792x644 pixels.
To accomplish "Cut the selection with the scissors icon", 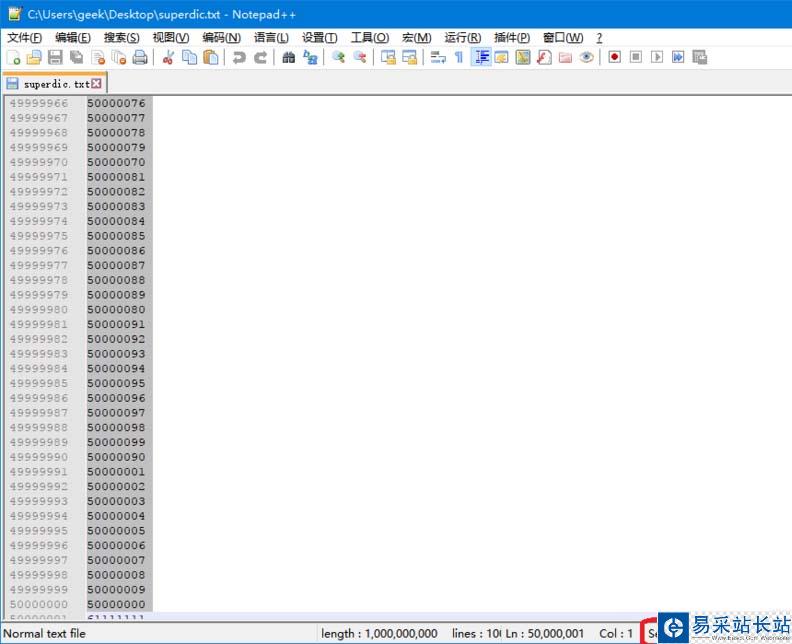I will click(168, 58).
